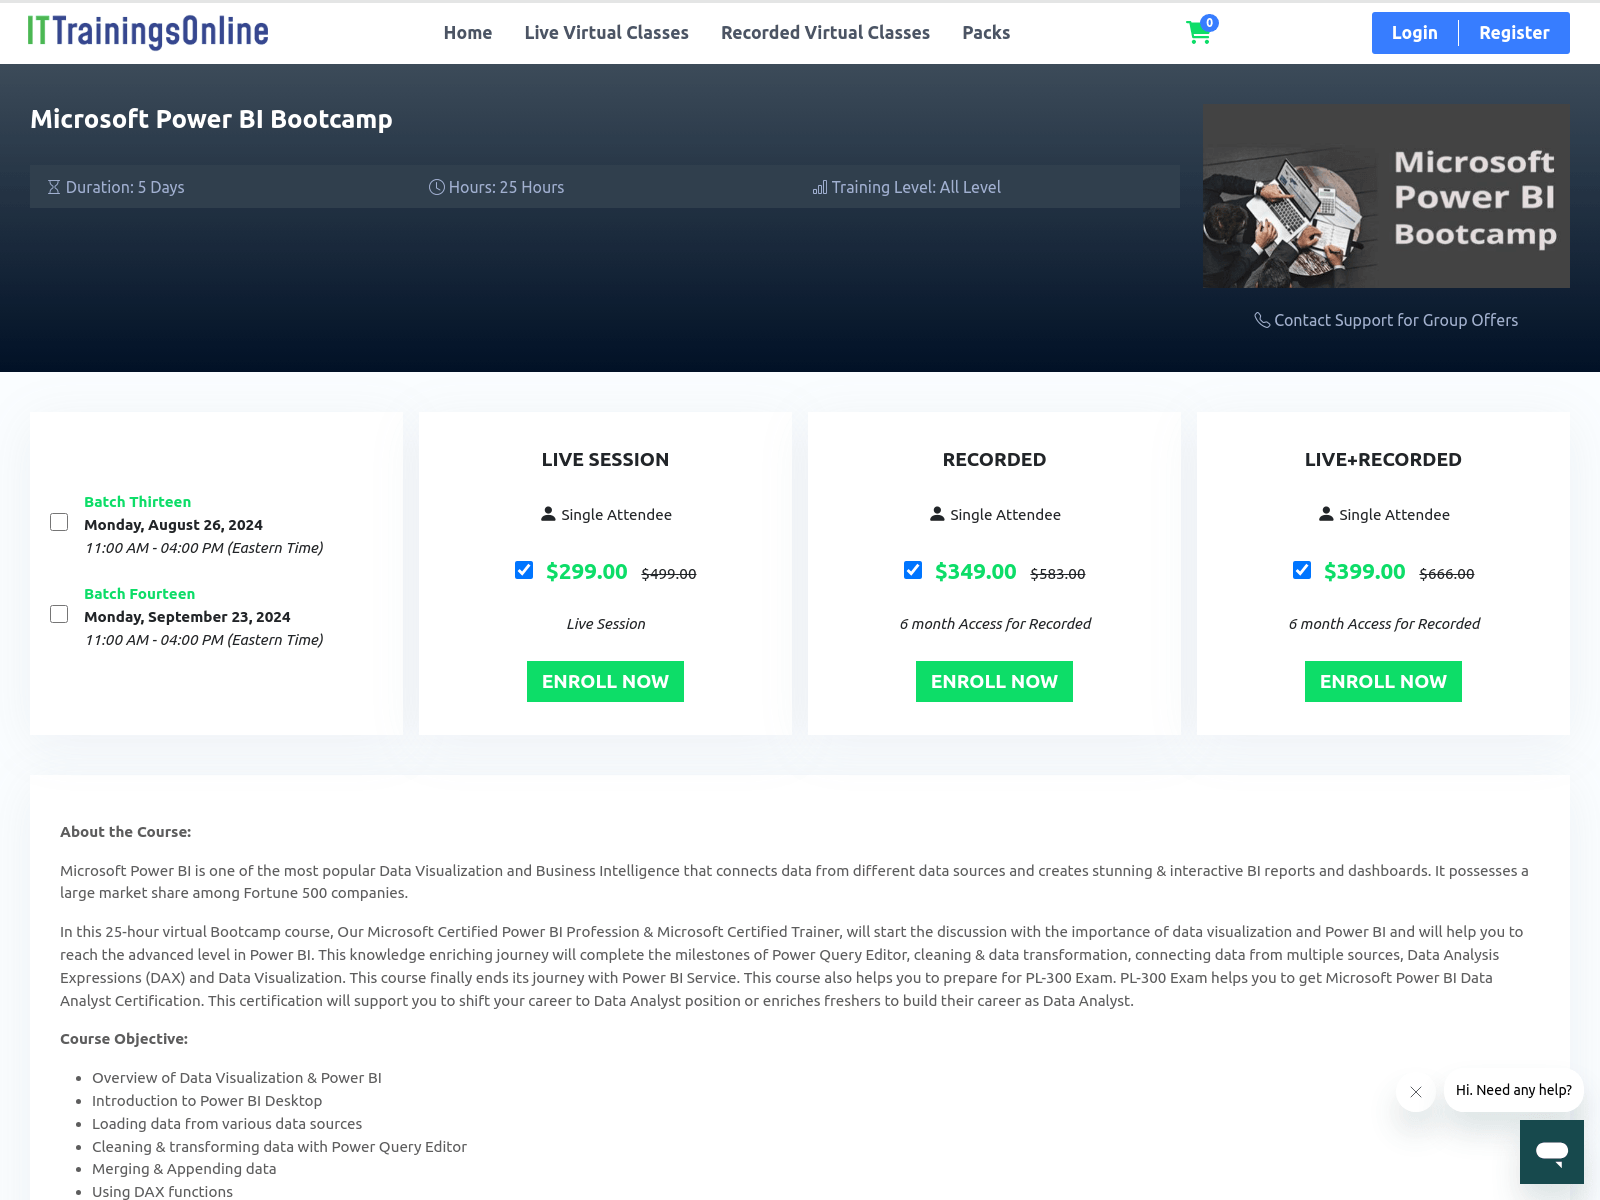Click the $399.00 price text
1600x1200 pixels.
click(1365, 572)
